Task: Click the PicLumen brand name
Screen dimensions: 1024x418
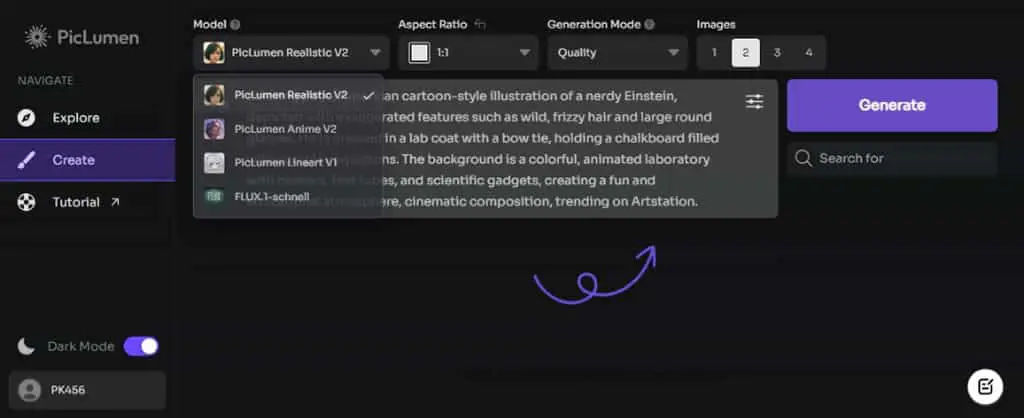Action: (x=98, y=38)
